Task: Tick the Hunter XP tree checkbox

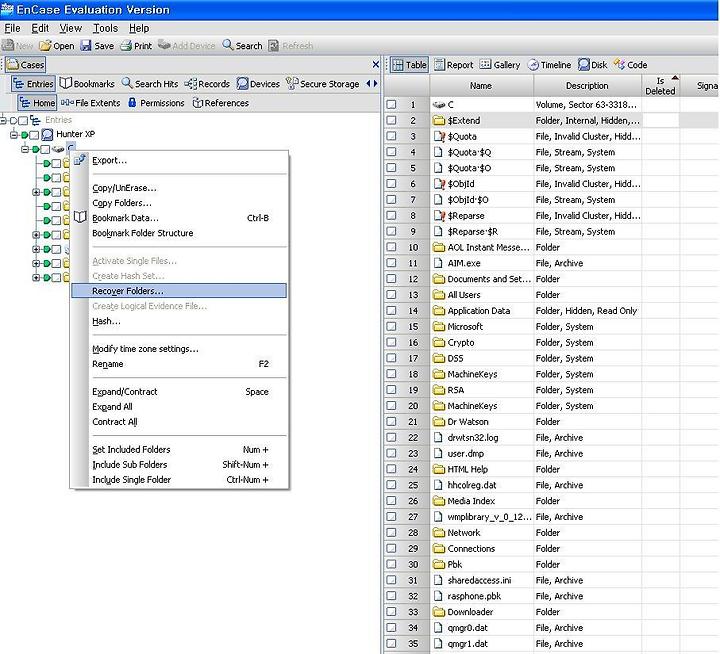Action: tap(34, 135)
